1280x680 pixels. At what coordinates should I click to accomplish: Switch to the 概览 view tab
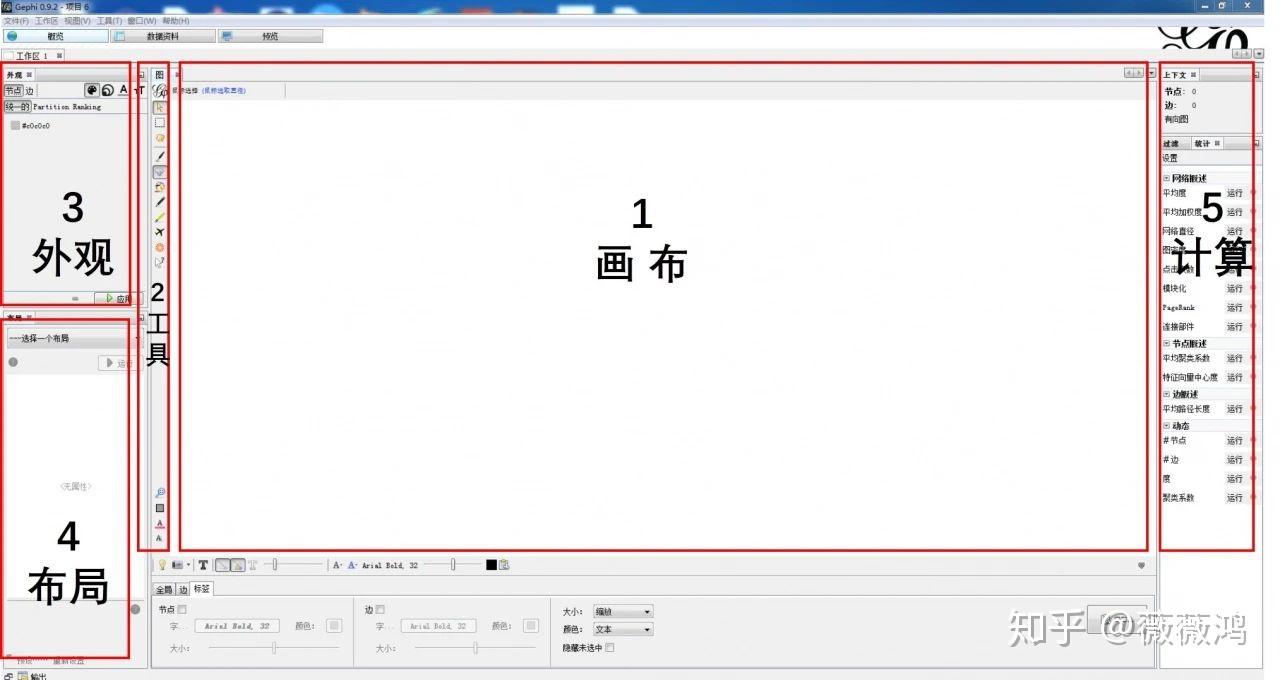54,36
